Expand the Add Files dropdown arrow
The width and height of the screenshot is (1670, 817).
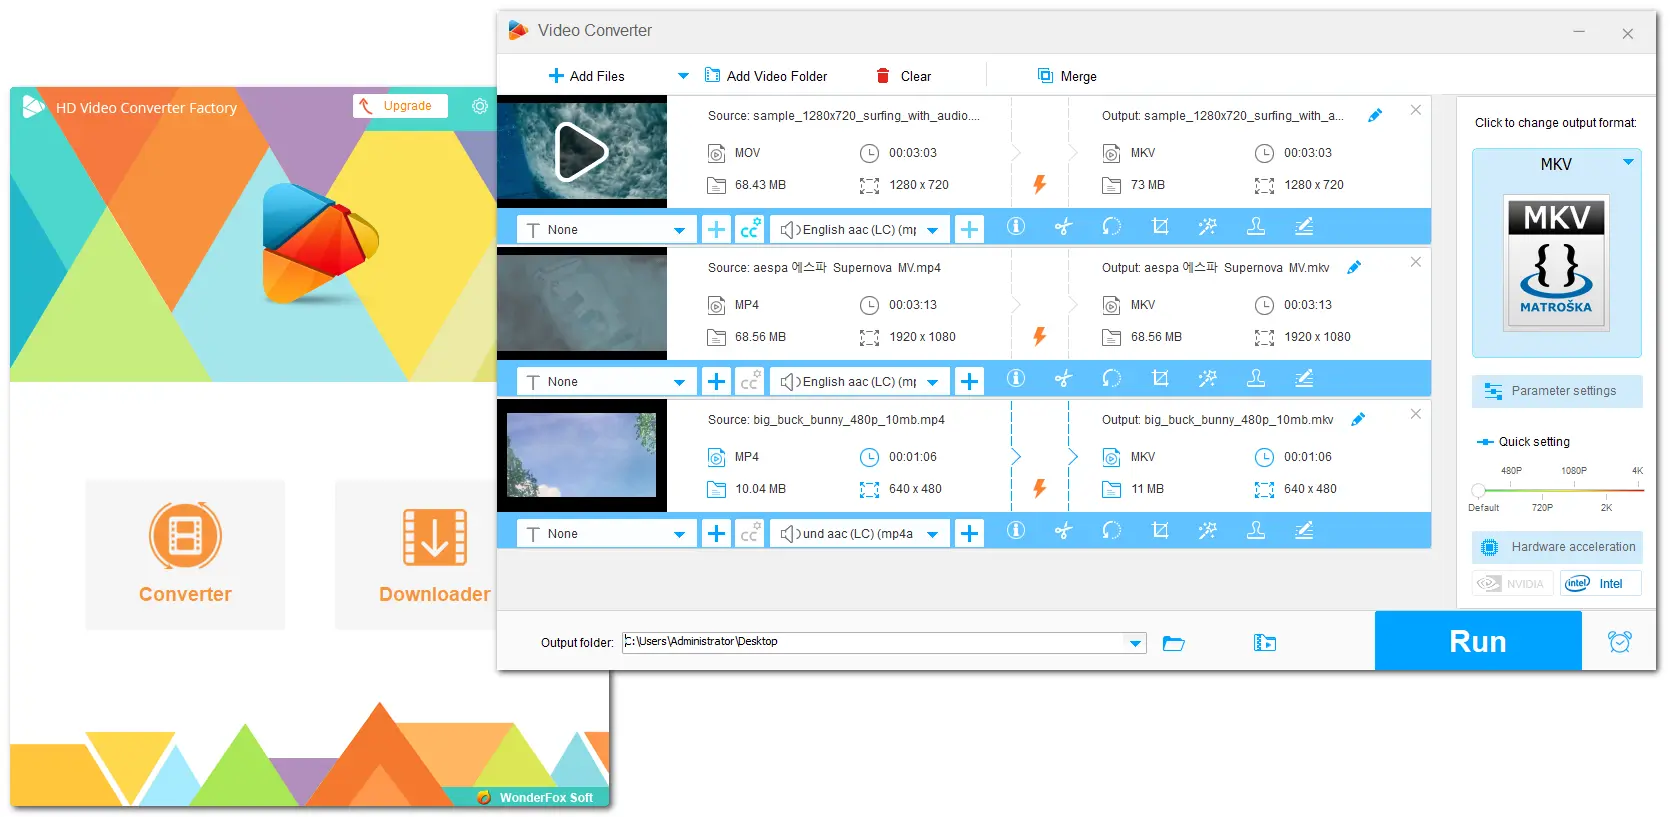click(683, 76)
